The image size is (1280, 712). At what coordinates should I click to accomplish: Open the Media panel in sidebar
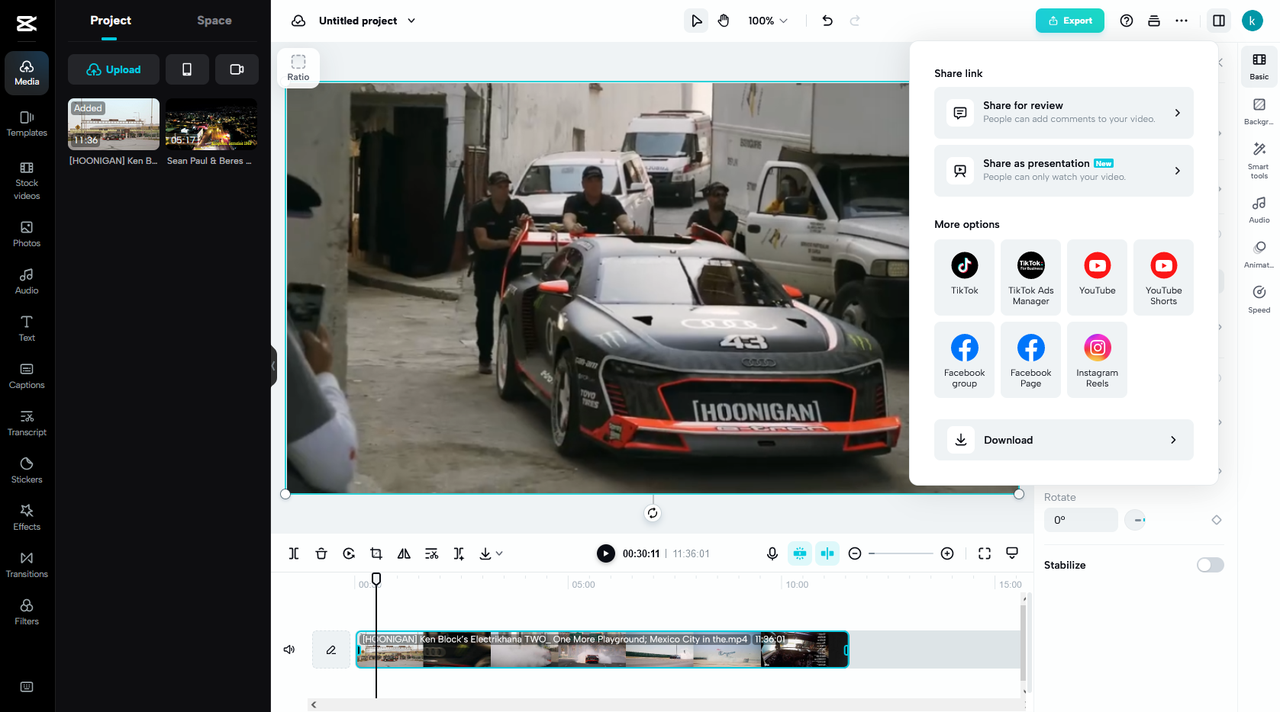(x=27, y=73)
